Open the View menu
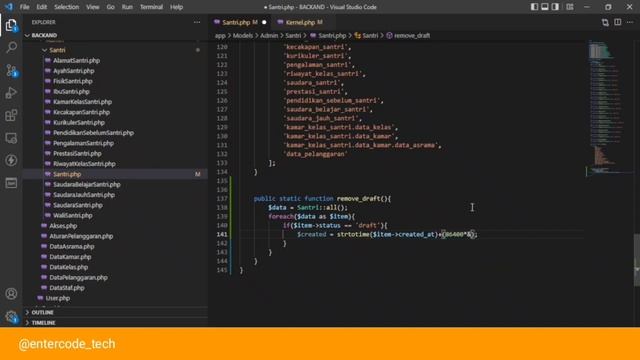The height and width of the screenshot is (360, 640). pos(93,7)
